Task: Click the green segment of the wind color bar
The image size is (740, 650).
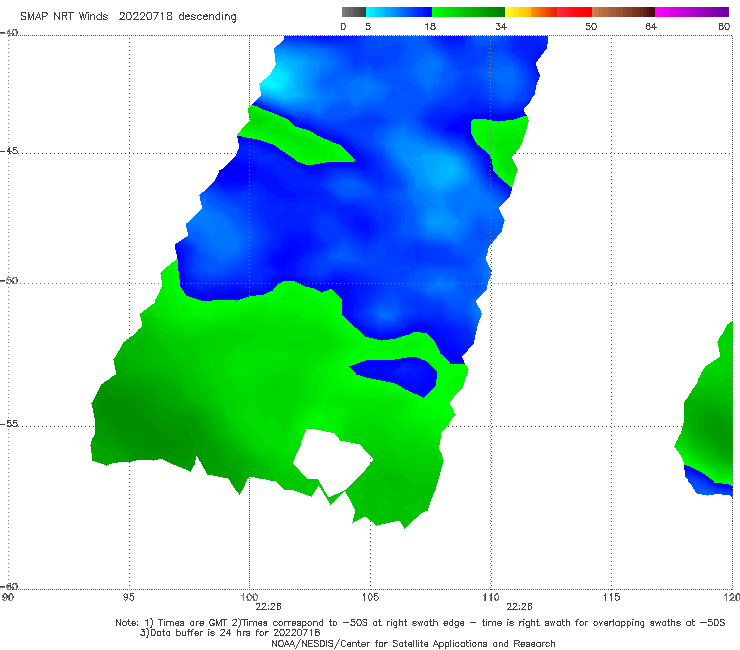Action: click(468, 12)
